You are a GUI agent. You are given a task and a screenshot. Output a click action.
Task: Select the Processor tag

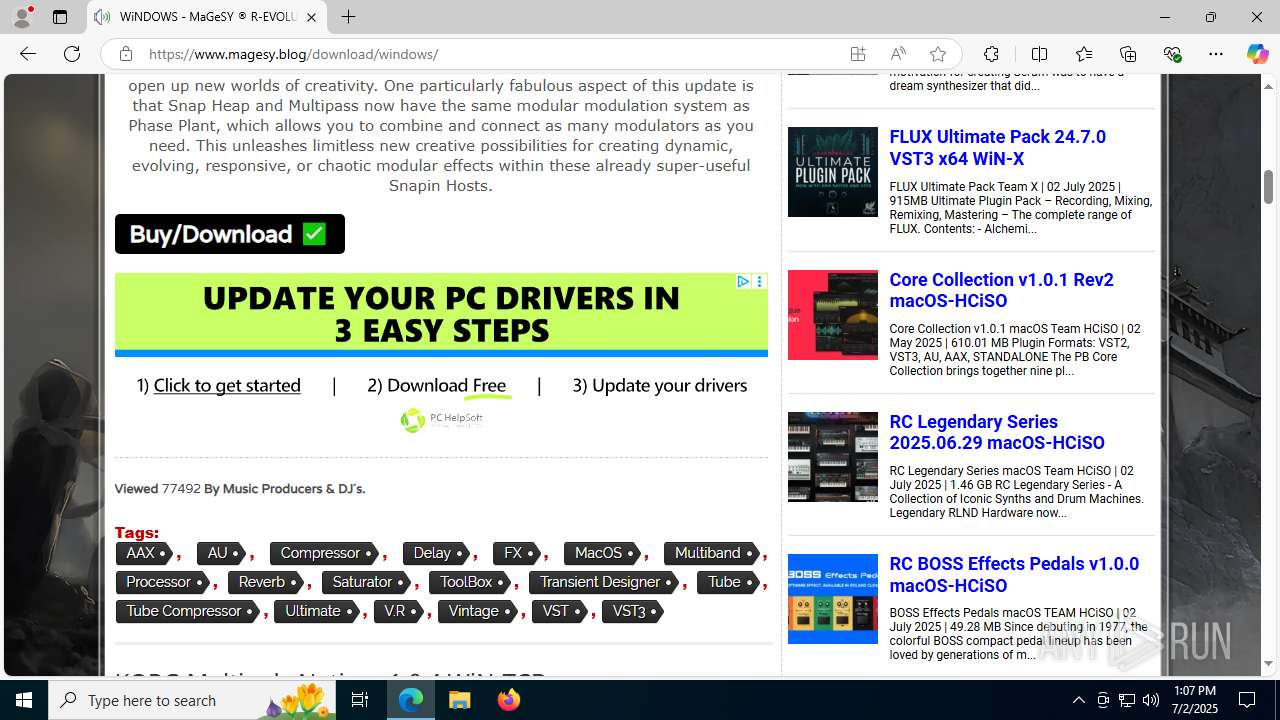[x=164, y=582]
